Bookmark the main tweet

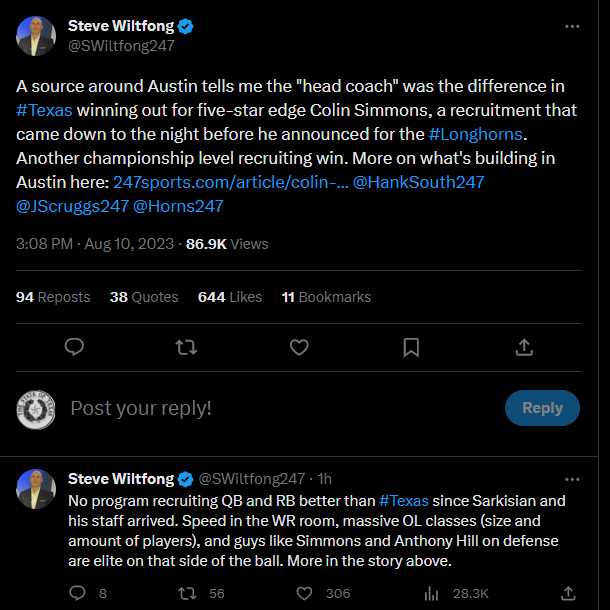coord(411,347)
